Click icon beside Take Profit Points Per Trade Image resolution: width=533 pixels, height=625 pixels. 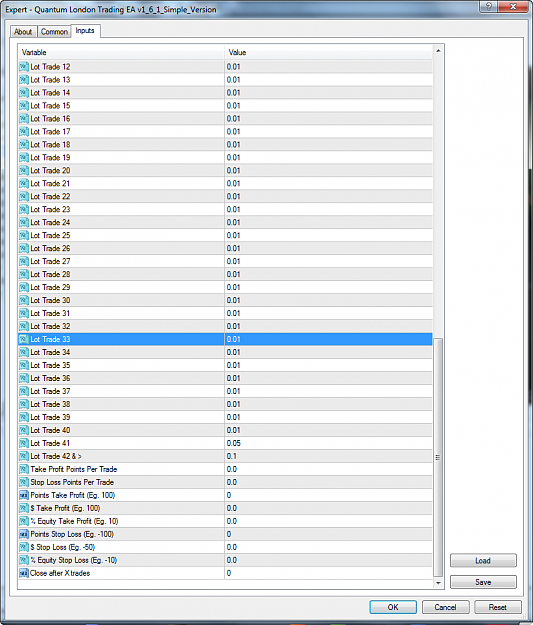pos(24,469)
